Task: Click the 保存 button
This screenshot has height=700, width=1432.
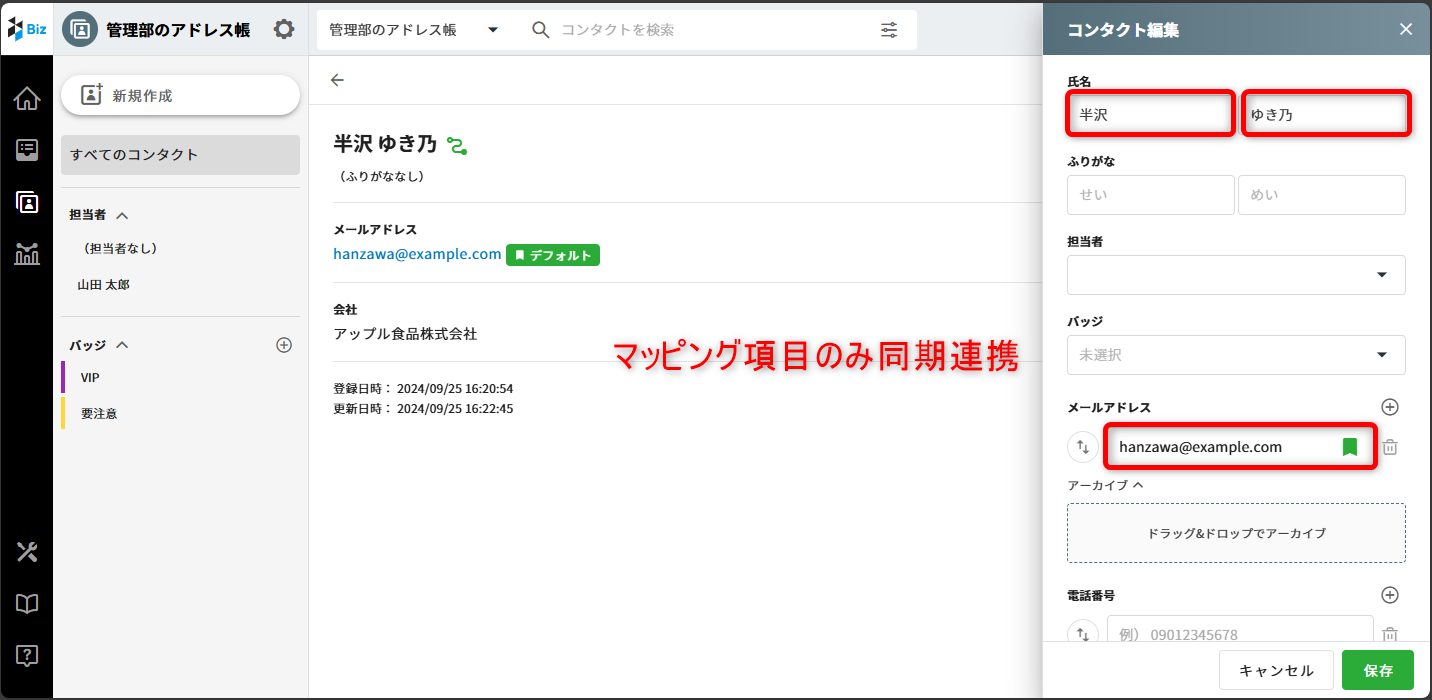Action: [x=1377, y=671]
